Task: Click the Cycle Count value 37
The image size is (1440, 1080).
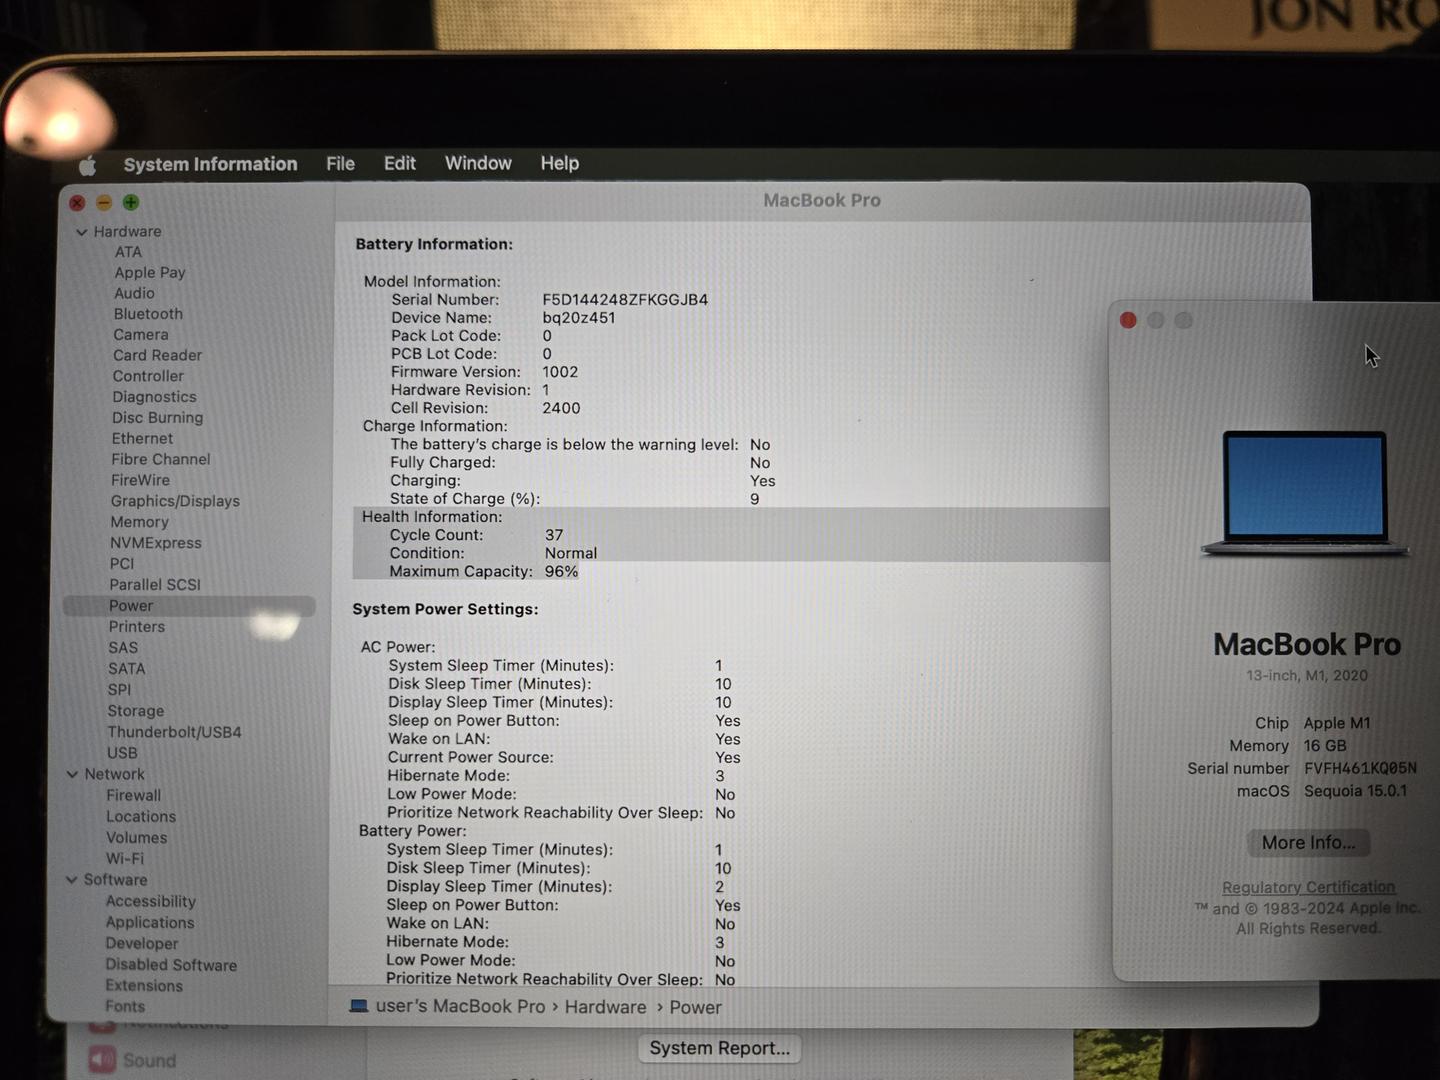Action: coord(554,536)
